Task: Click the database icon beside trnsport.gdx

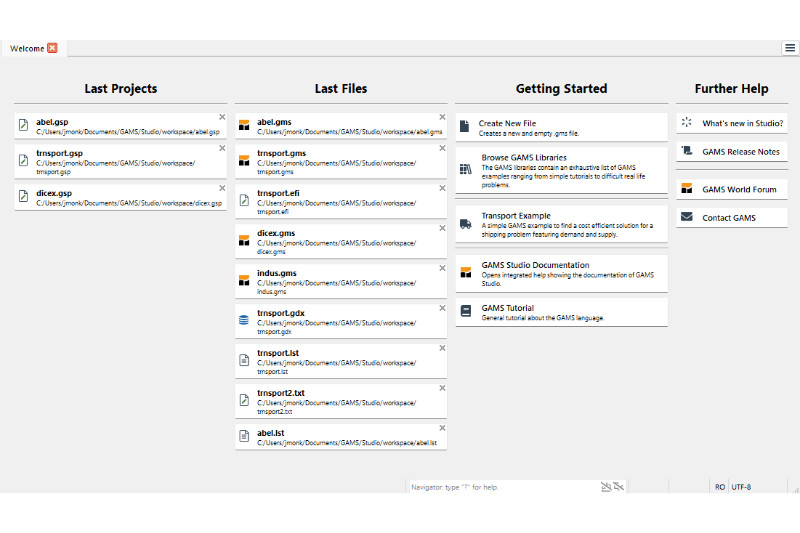Action: pyautogui.click(x=244, y=320)
